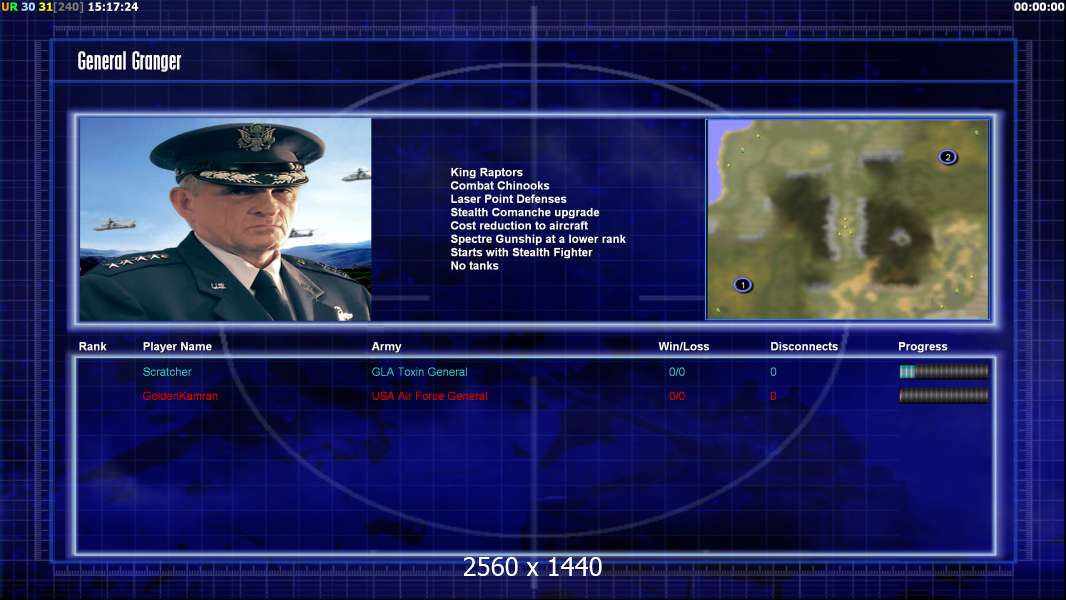Select player name GoldenKamran
1066x600 pixels.
coord(180,396)
